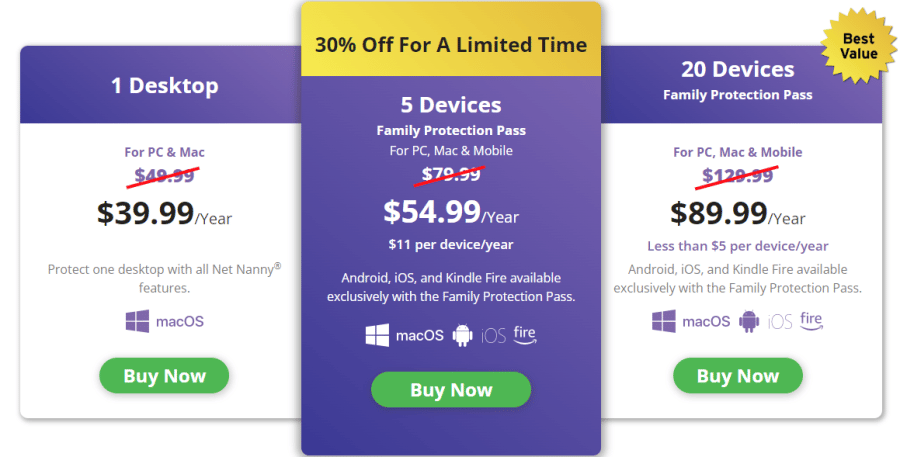This screenshot has height=457, width=900.
Task: Click the $54.99/Year price
Action: pyautogui.click(x=451, y=212)
